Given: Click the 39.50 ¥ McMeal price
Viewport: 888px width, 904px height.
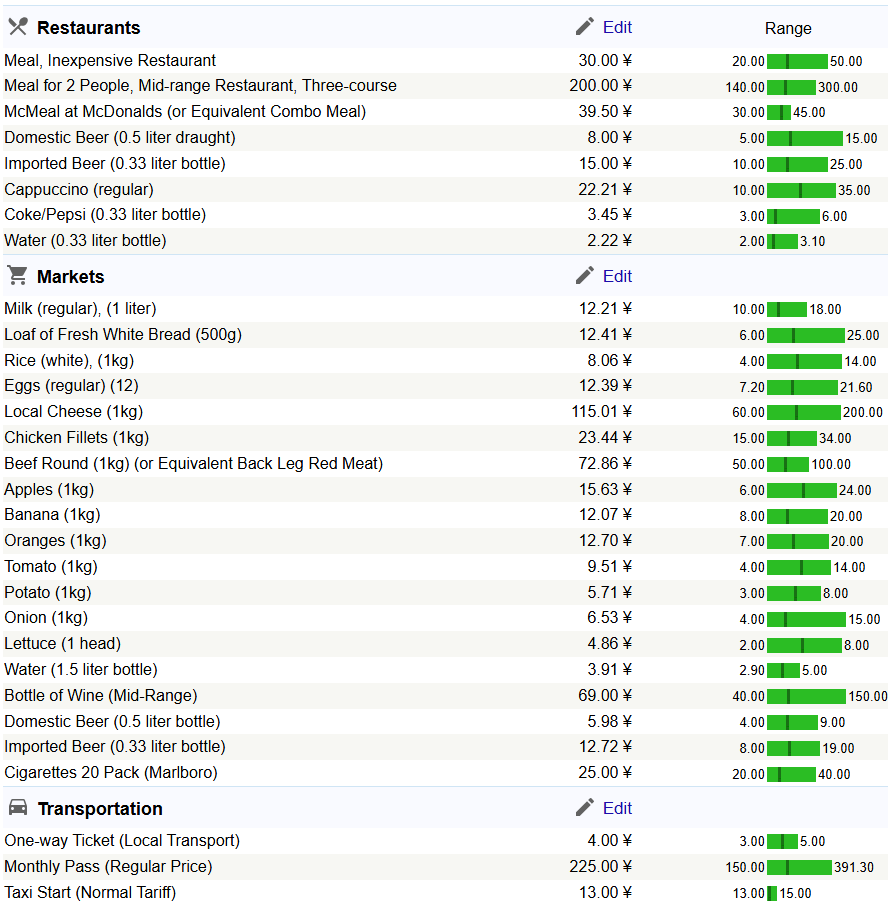Looking at the screenshot, I should point(605,111).
